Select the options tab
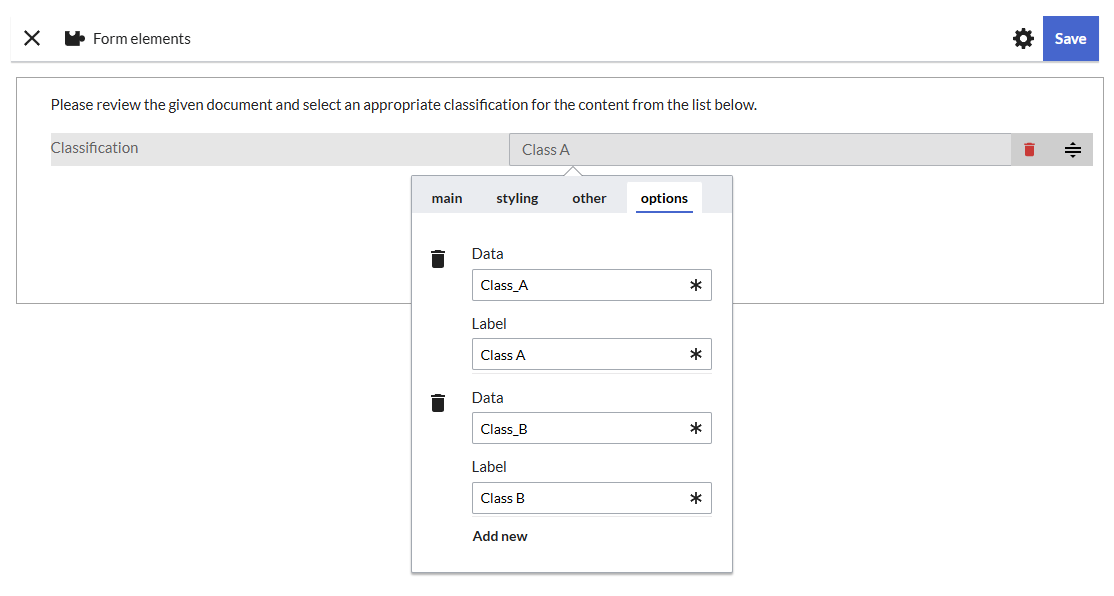Image resolution: width=1114 pixels, height=596 pixels. click(x=664, y=198)
